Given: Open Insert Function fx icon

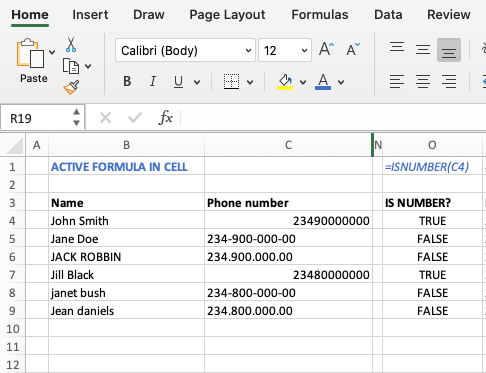Looking at the screenshot, I should point(166,118).
